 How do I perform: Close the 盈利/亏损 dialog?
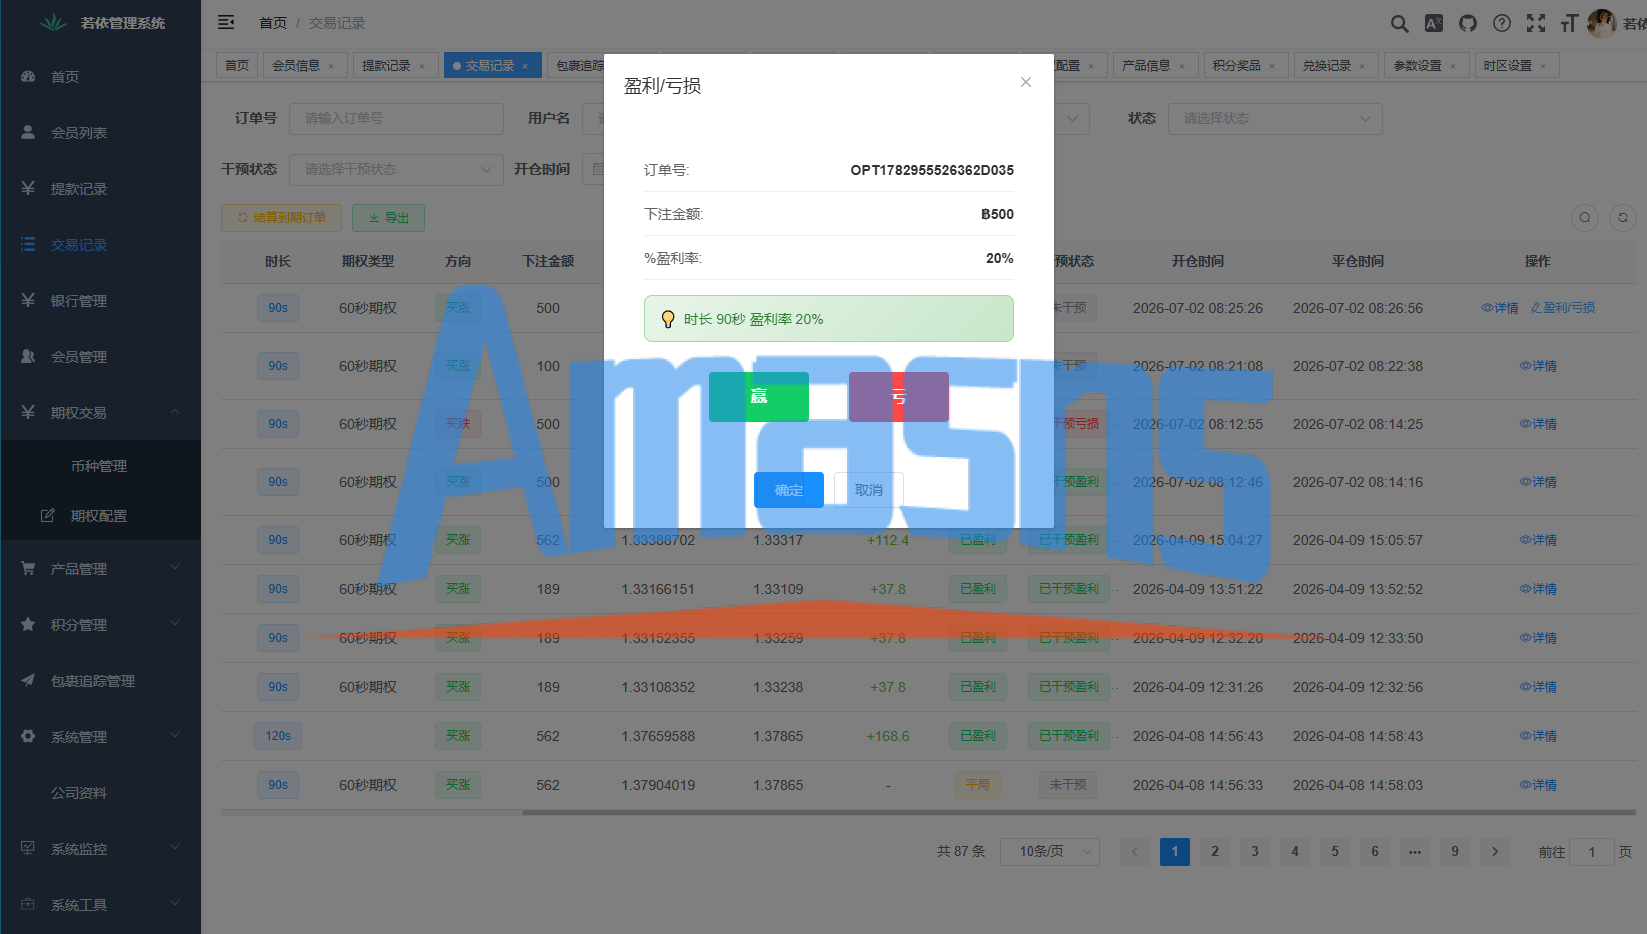(x=1026, y=82)
